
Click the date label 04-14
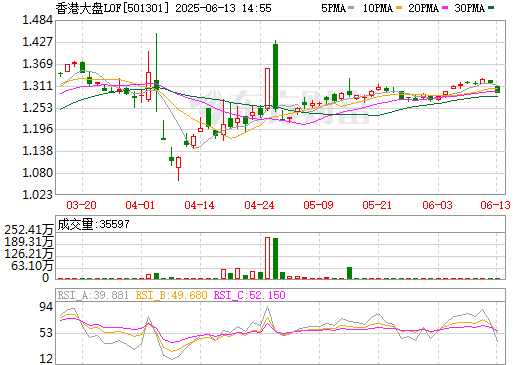click(x=199, y=205)
